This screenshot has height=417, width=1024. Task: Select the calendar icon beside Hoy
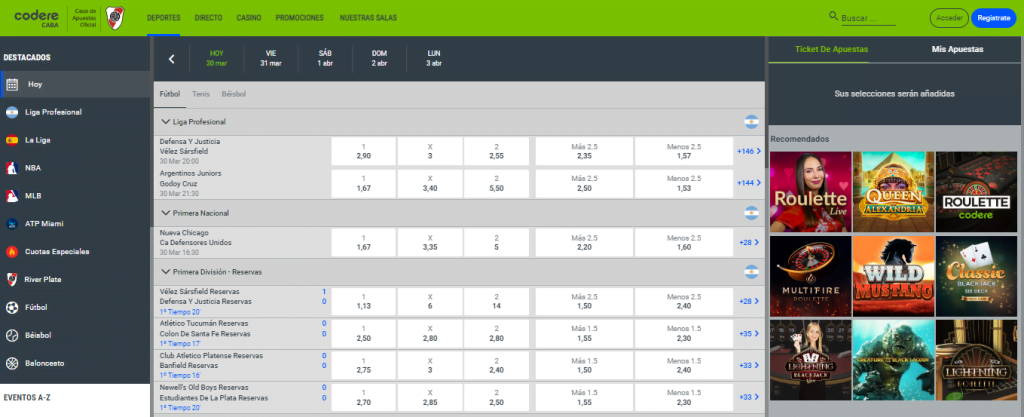(12, 84)
